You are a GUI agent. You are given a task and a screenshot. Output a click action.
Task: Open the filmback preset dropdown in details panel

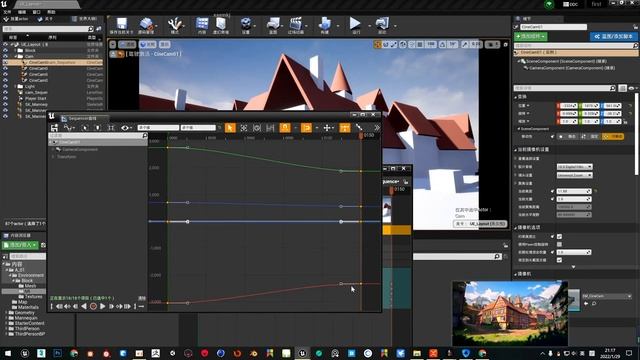click(x=574, y=167)
